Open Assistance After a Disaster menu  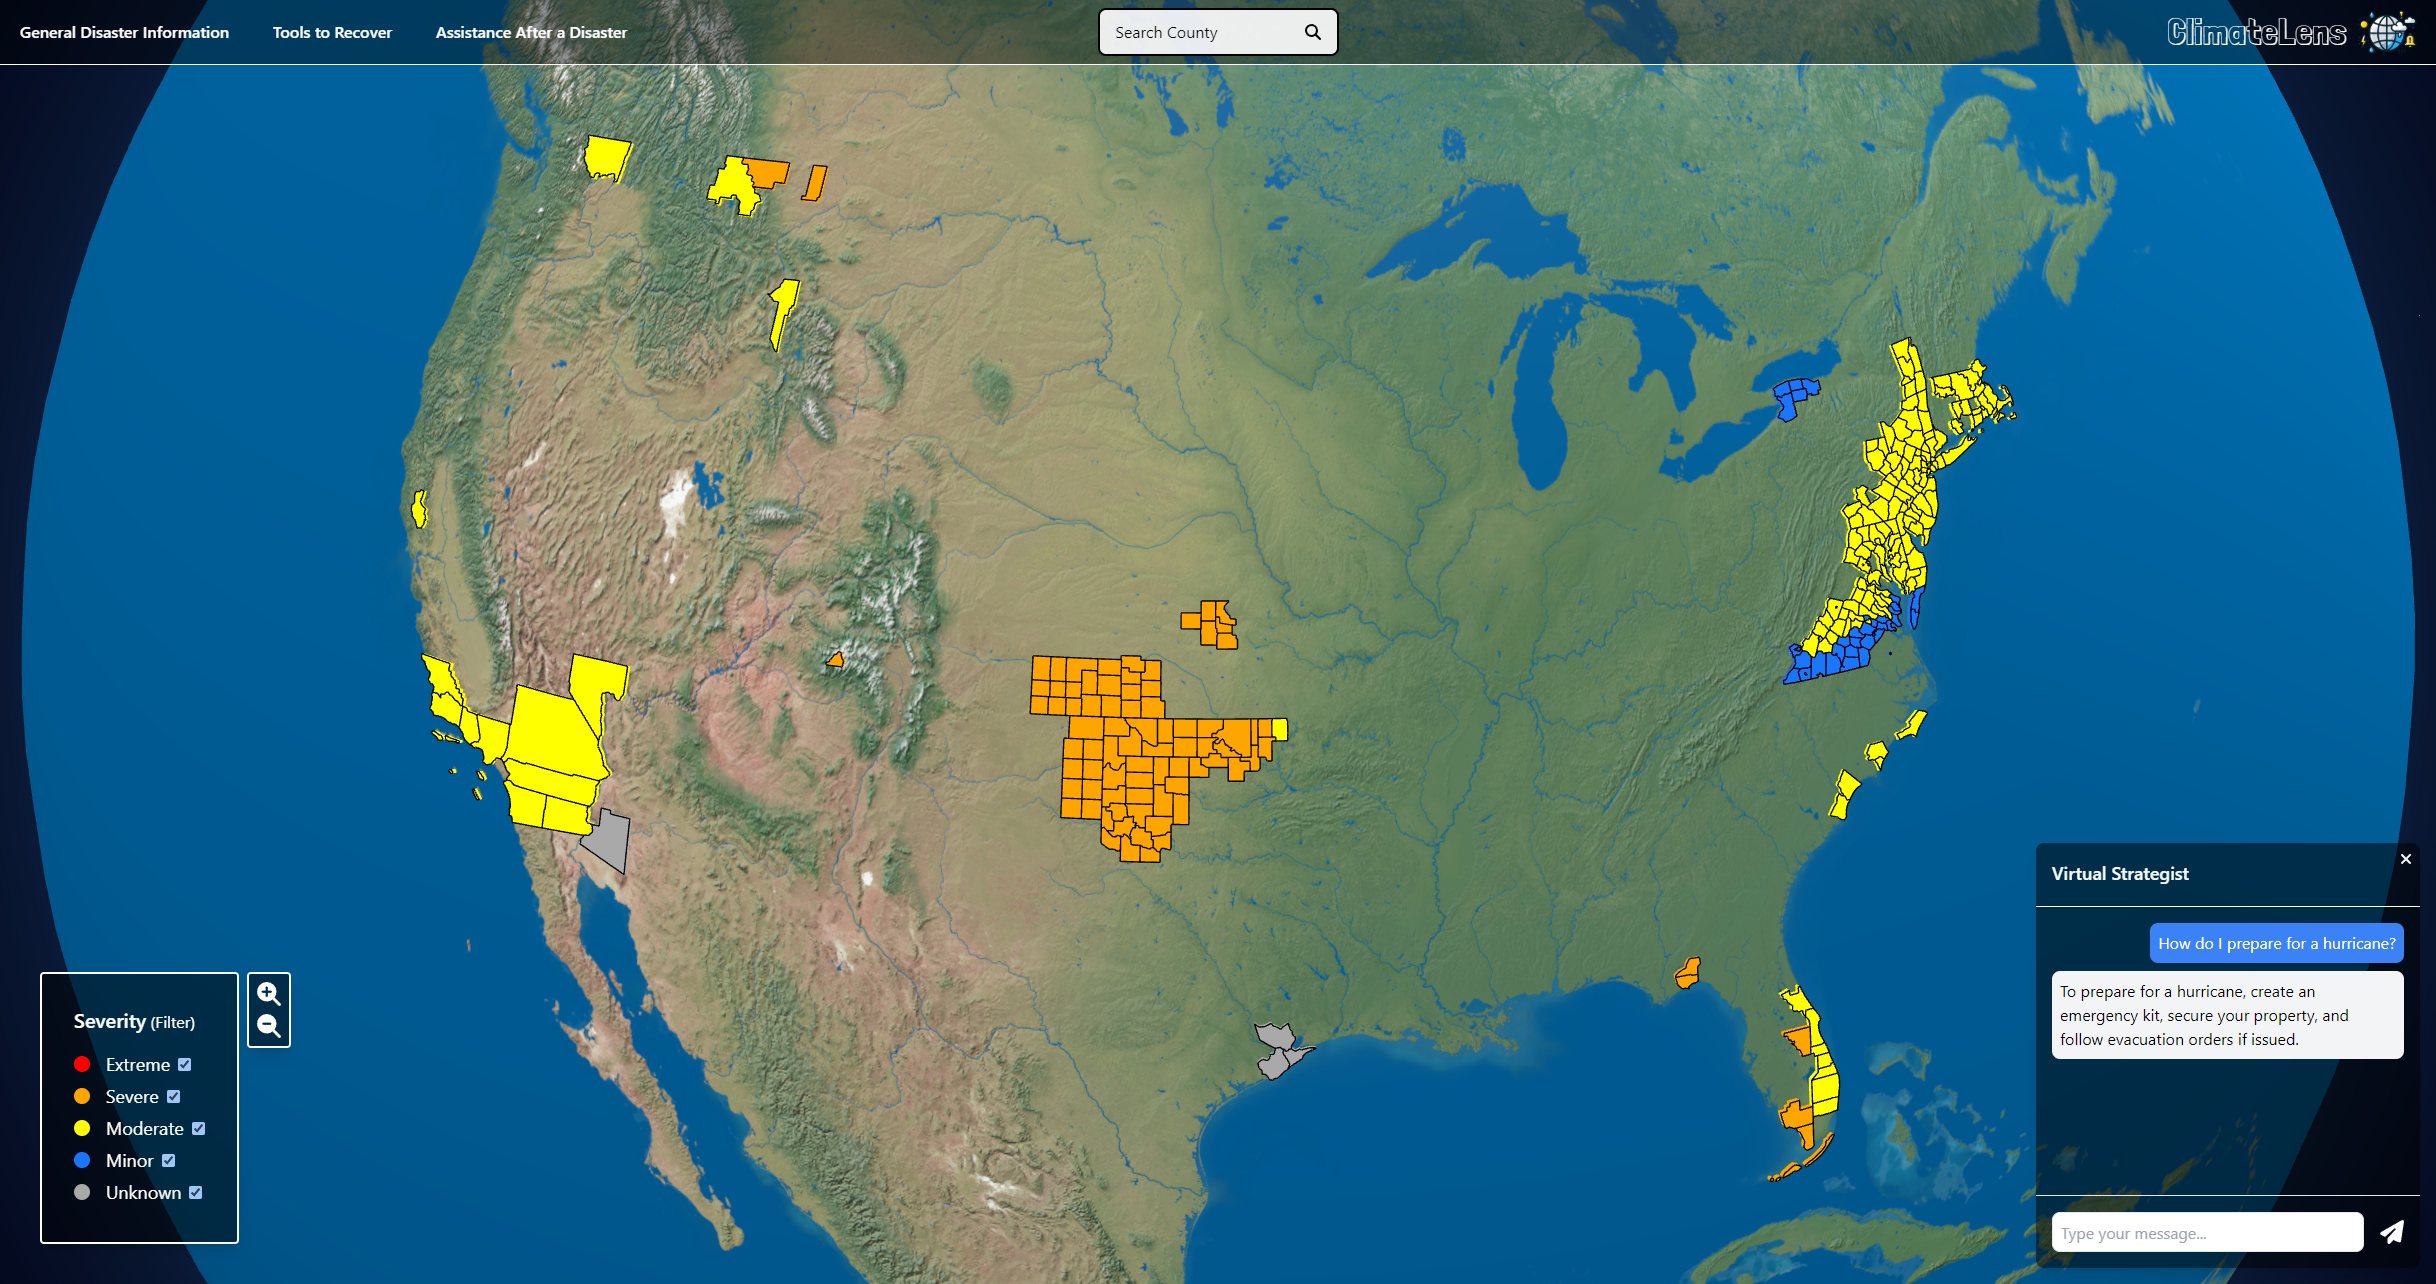pyautogui.click(x=531, y=32)
